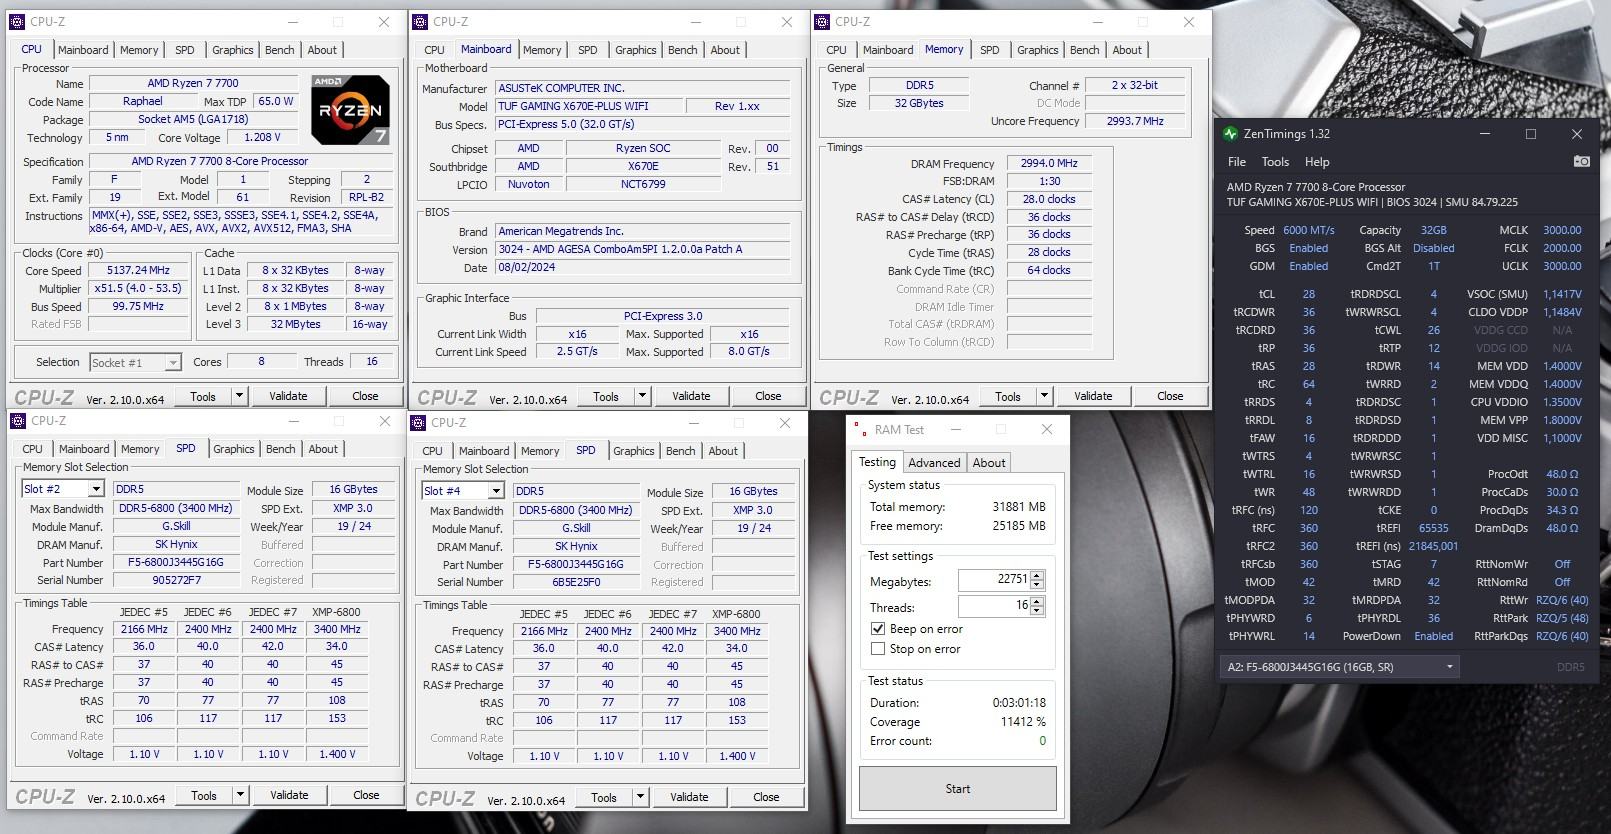Expand Tools arrow in Slot #2 SPD window

point(240,795)
